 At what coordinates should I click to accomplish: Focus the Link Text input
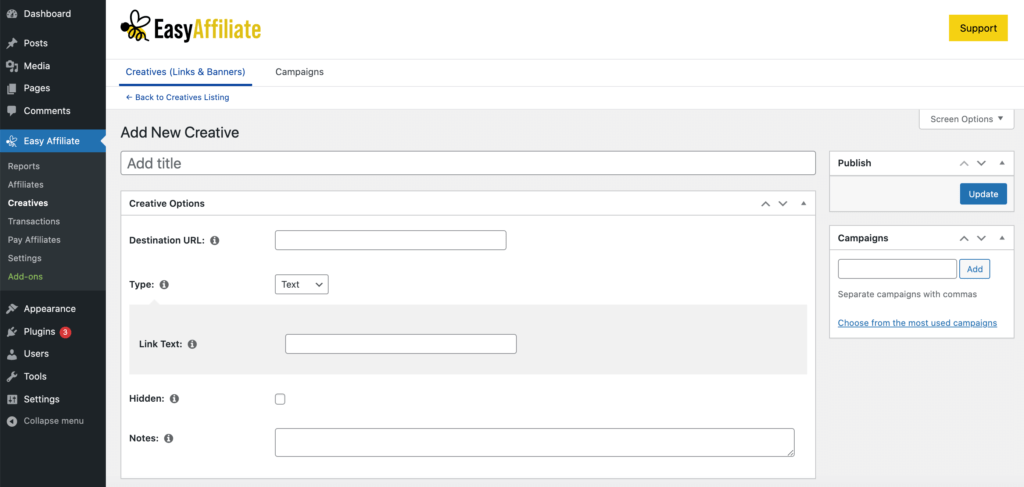click(x=401, y=344)
